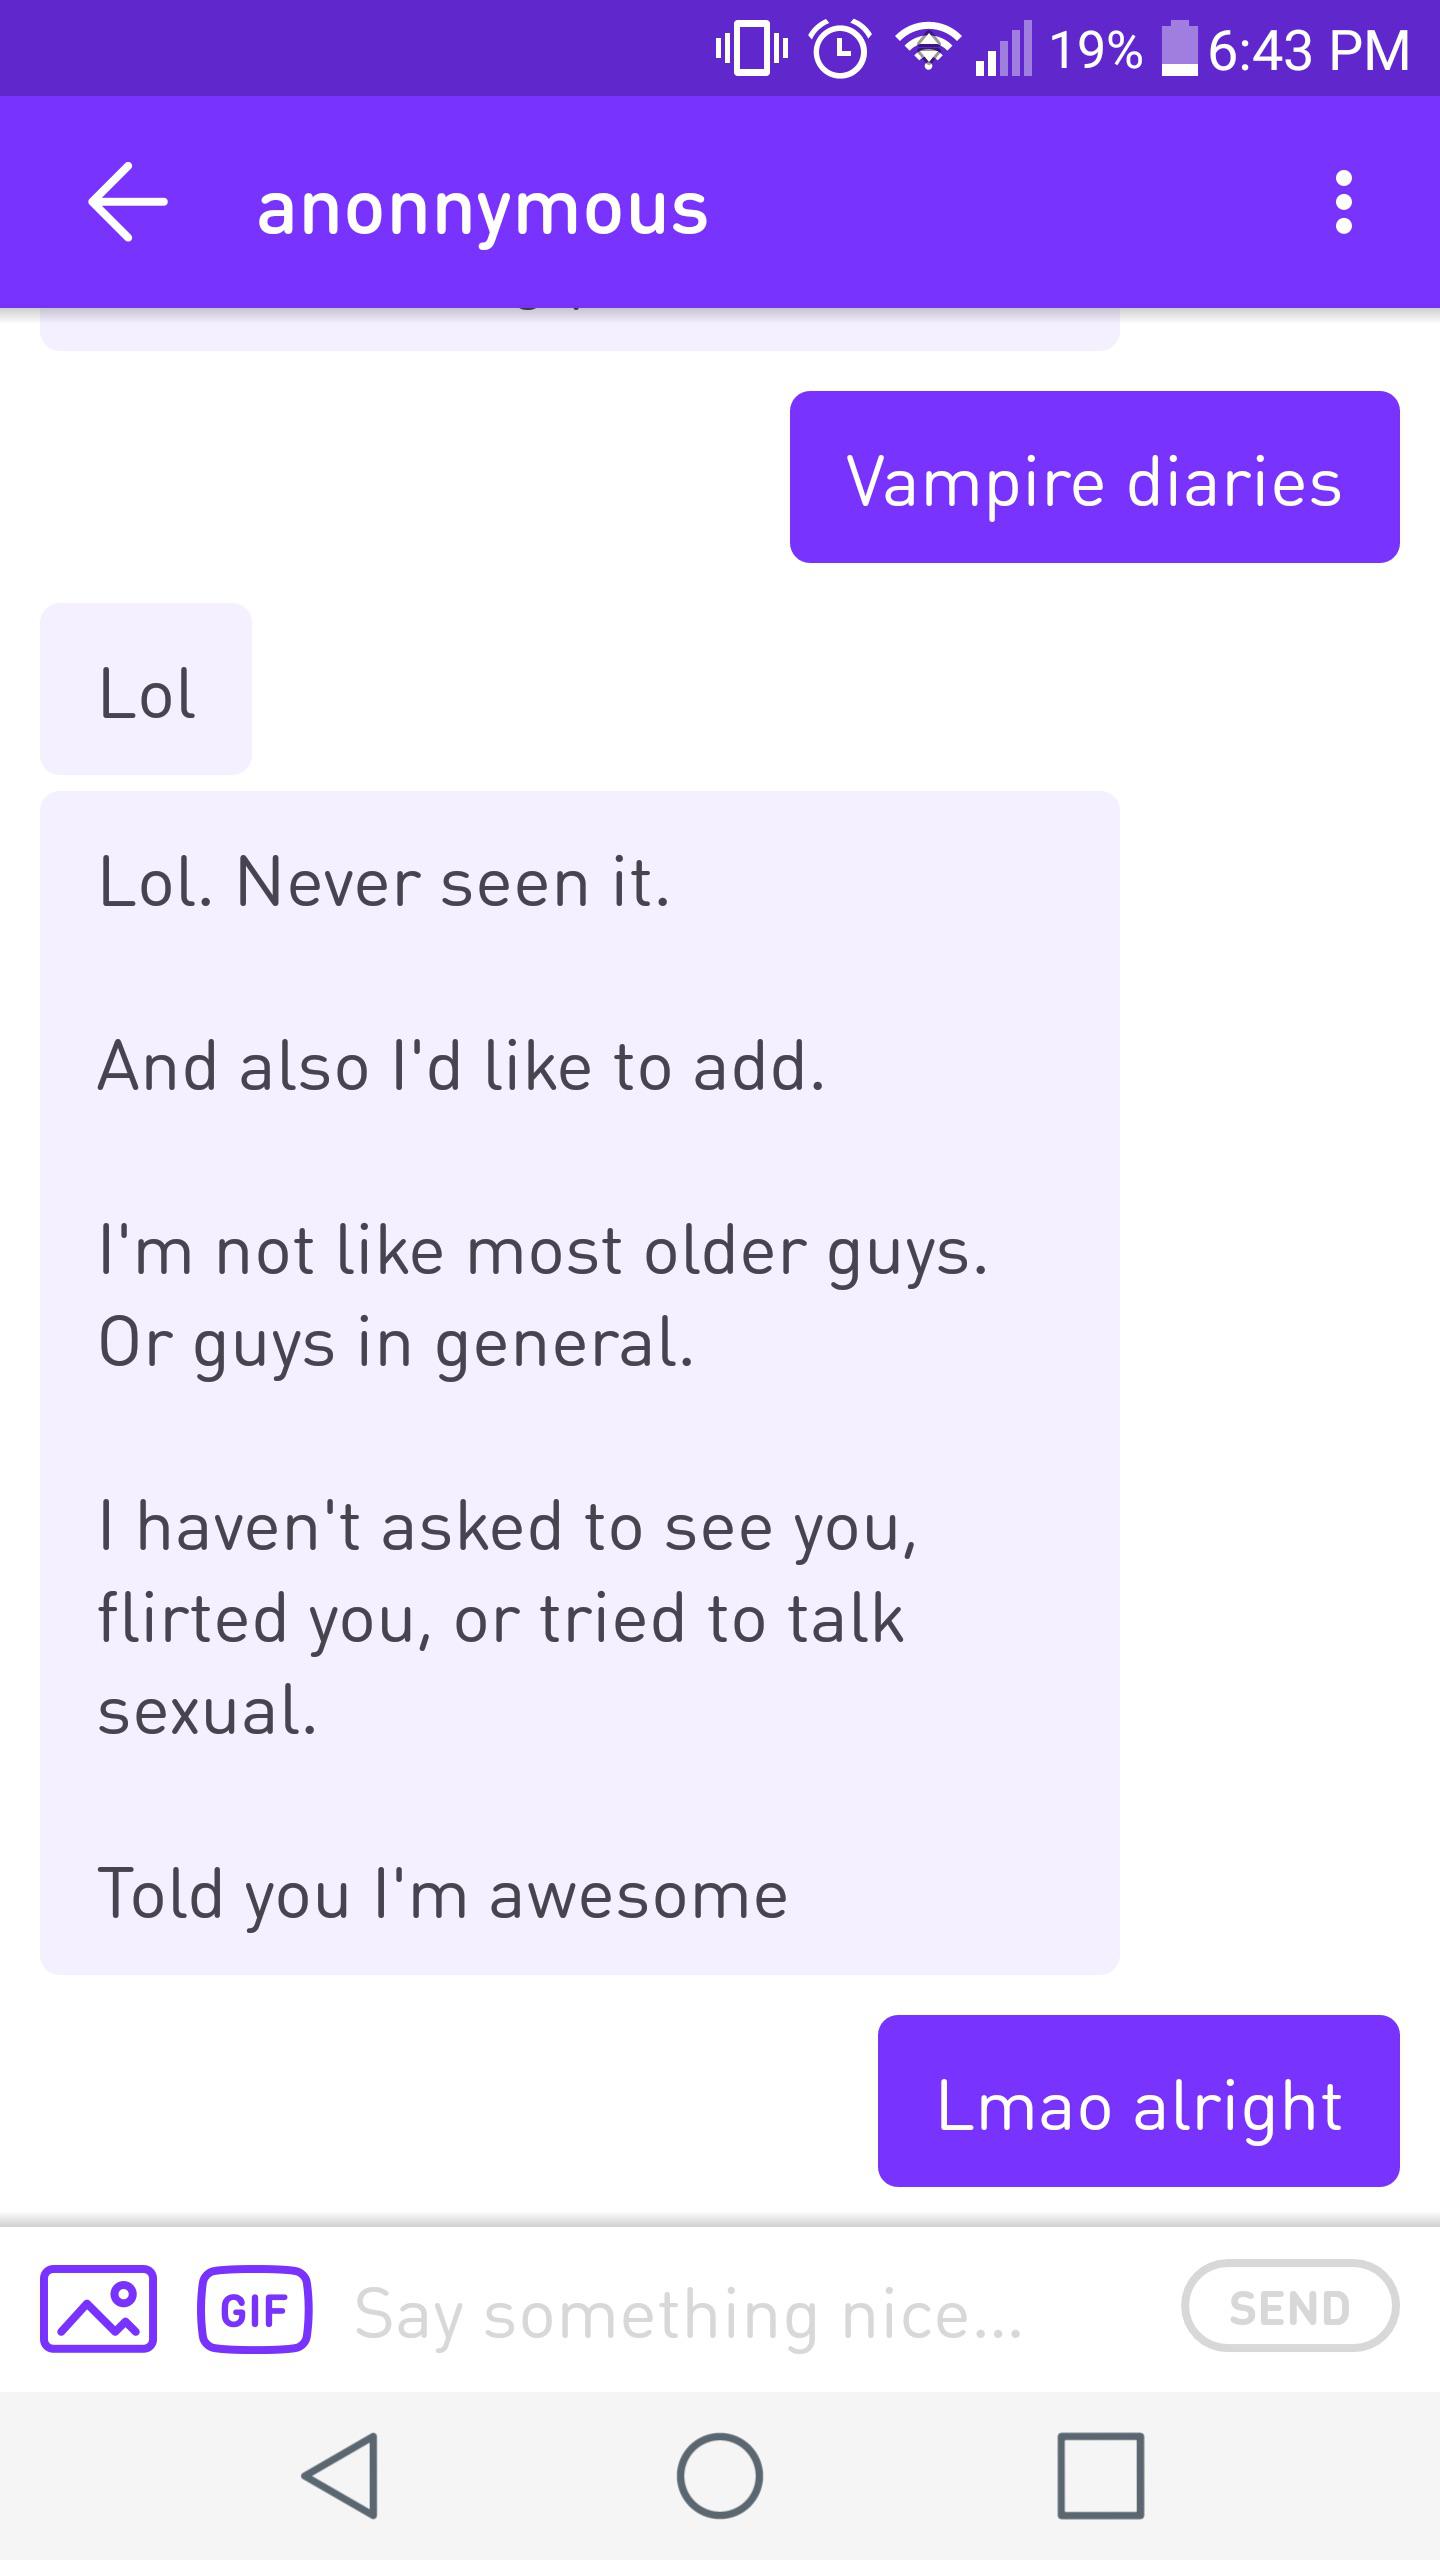Open the GIF picker

[x=255, y=2308]
